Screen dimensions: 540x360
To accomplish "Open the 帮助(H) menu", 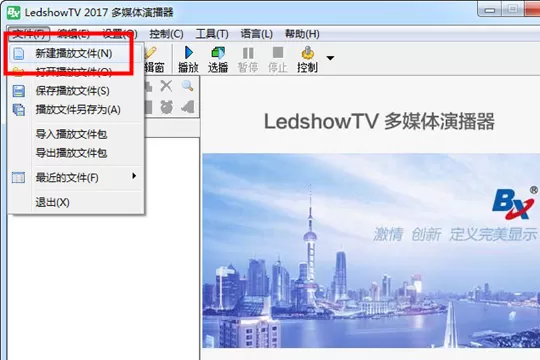I will point(302,34).
